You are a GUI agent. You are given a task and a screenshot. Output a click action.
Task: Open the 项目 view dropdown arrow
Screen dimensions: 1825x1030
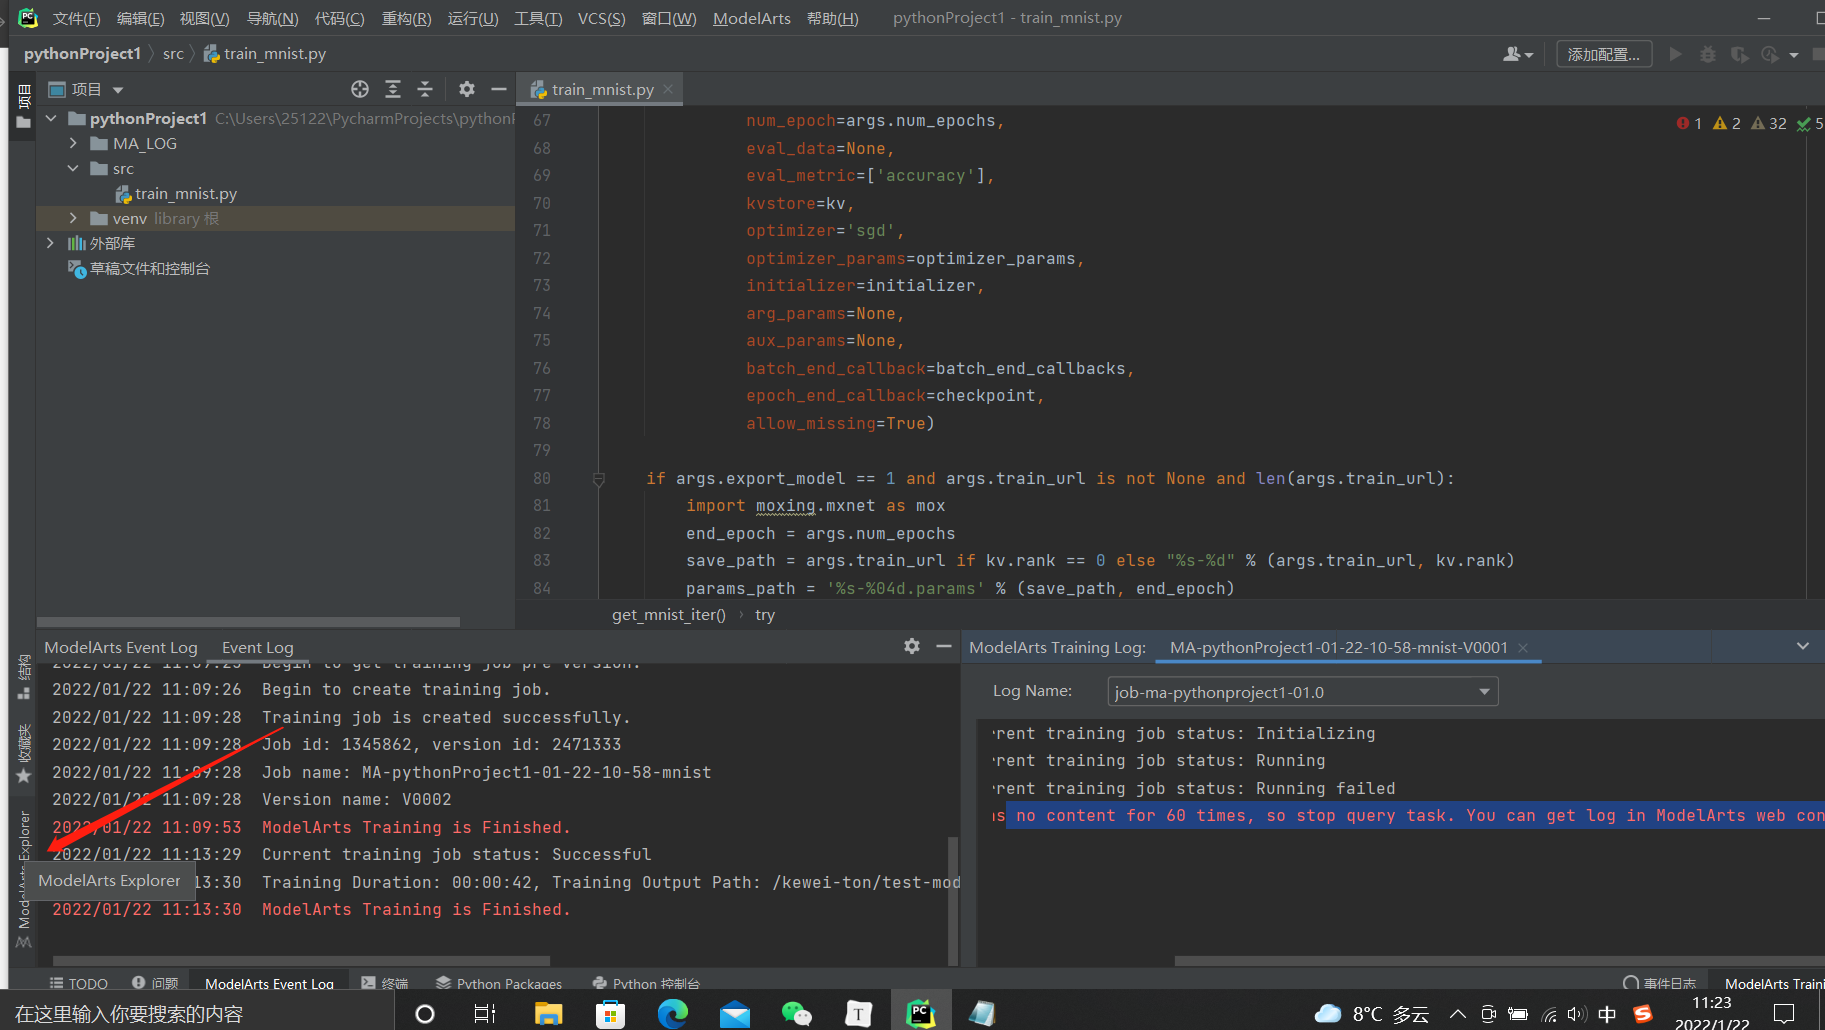pos(118,90)
